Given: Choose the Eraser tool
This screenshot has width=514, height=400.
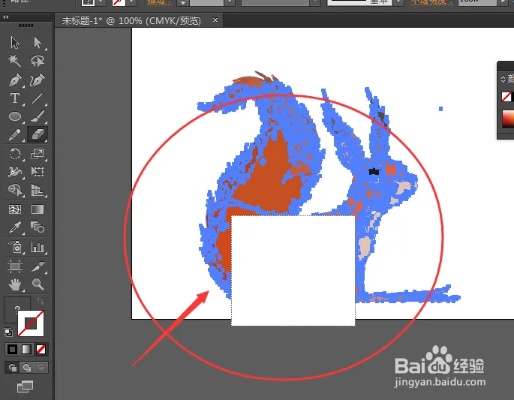Looking at the screenshot, I should (37, 134).
